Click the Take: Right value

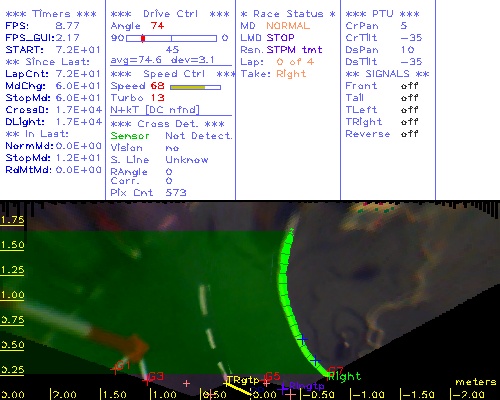click(291, 74)
